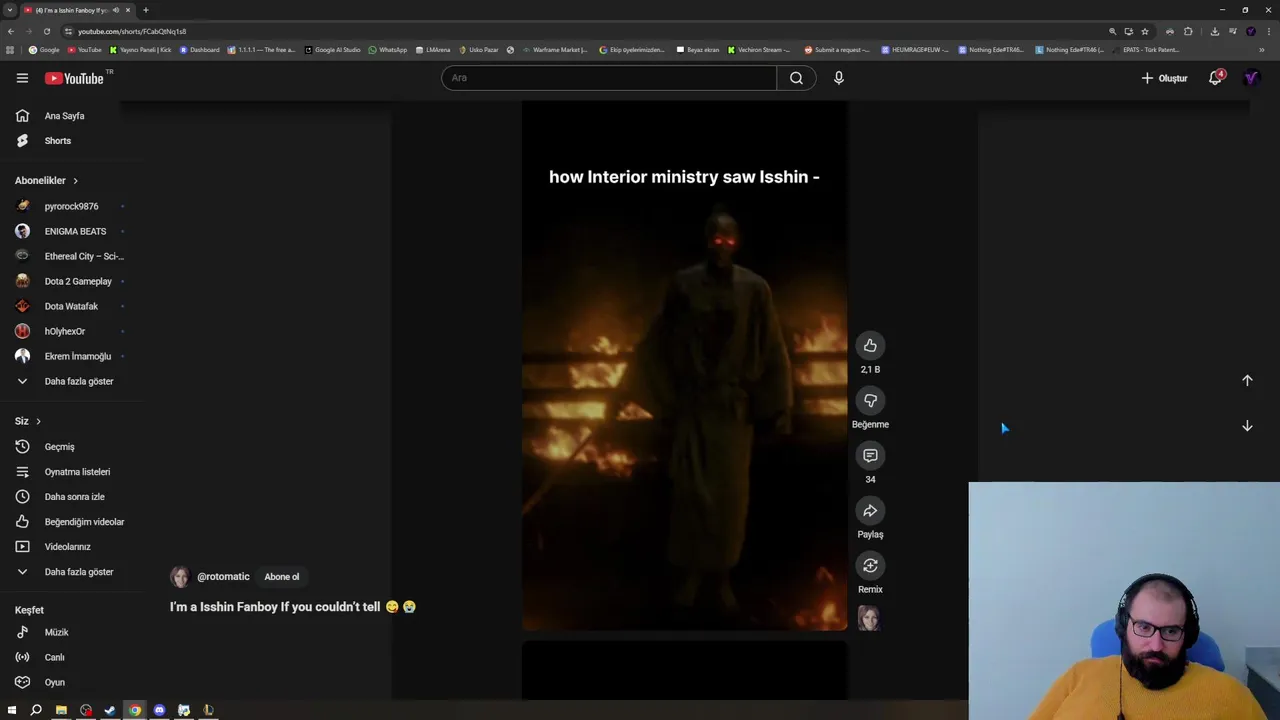This screenshot has width=1280, height=720.
Task: Remix this Short
Action: tap(870, 566)
